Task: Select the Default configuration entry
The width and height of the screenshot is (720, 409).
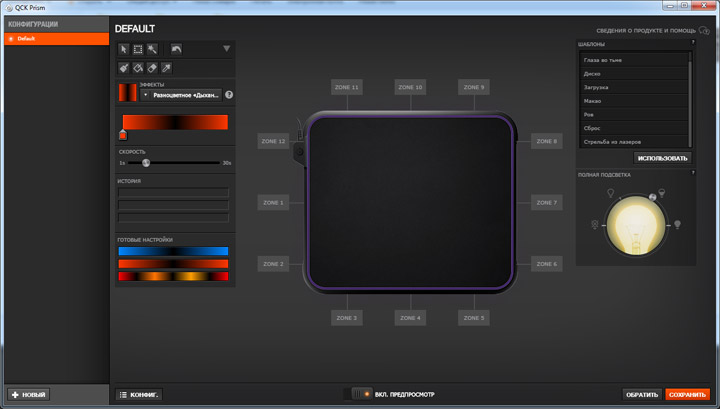Action: 56,39
